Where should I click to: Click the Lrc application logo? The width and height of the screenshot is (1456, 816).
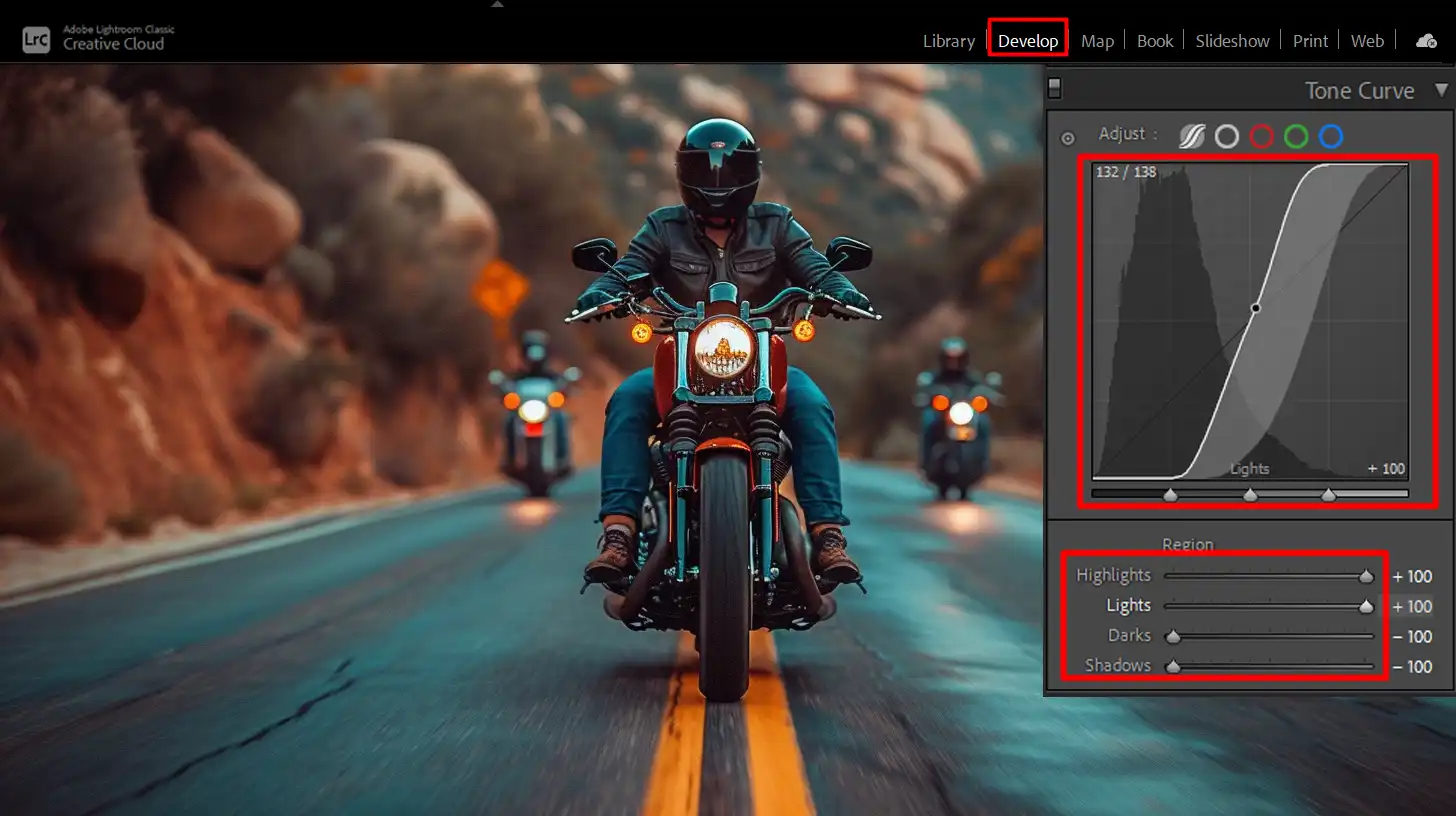click(x=36, y=40)
